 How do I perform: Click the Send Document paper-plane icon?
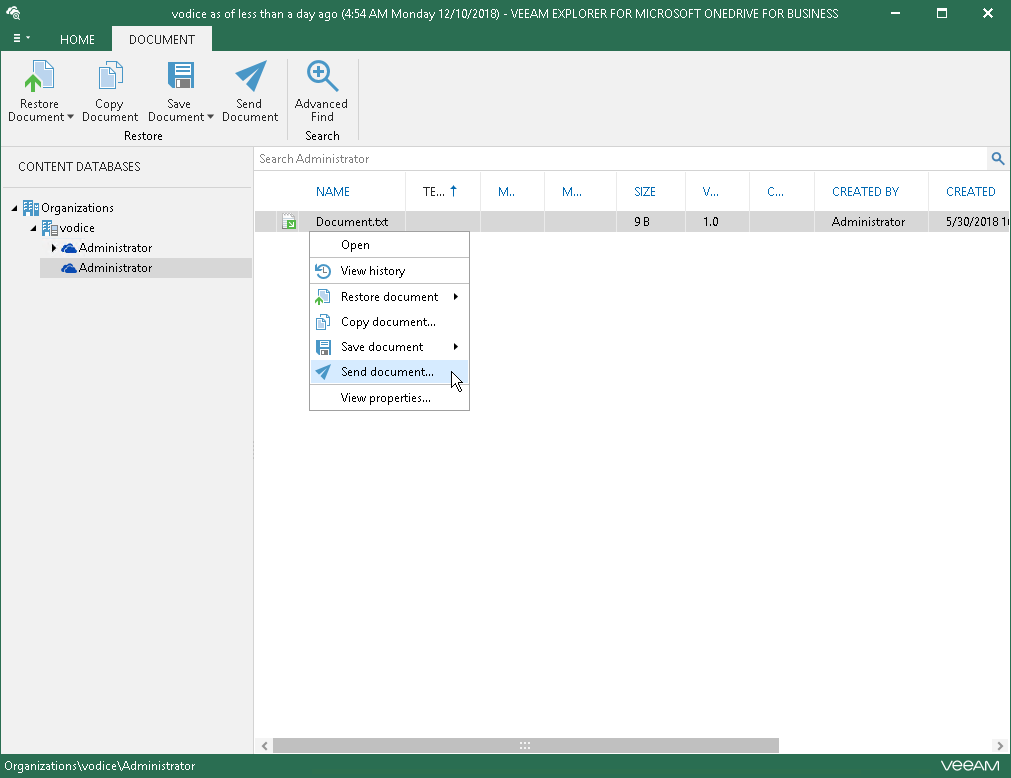[x=250, y=75]
